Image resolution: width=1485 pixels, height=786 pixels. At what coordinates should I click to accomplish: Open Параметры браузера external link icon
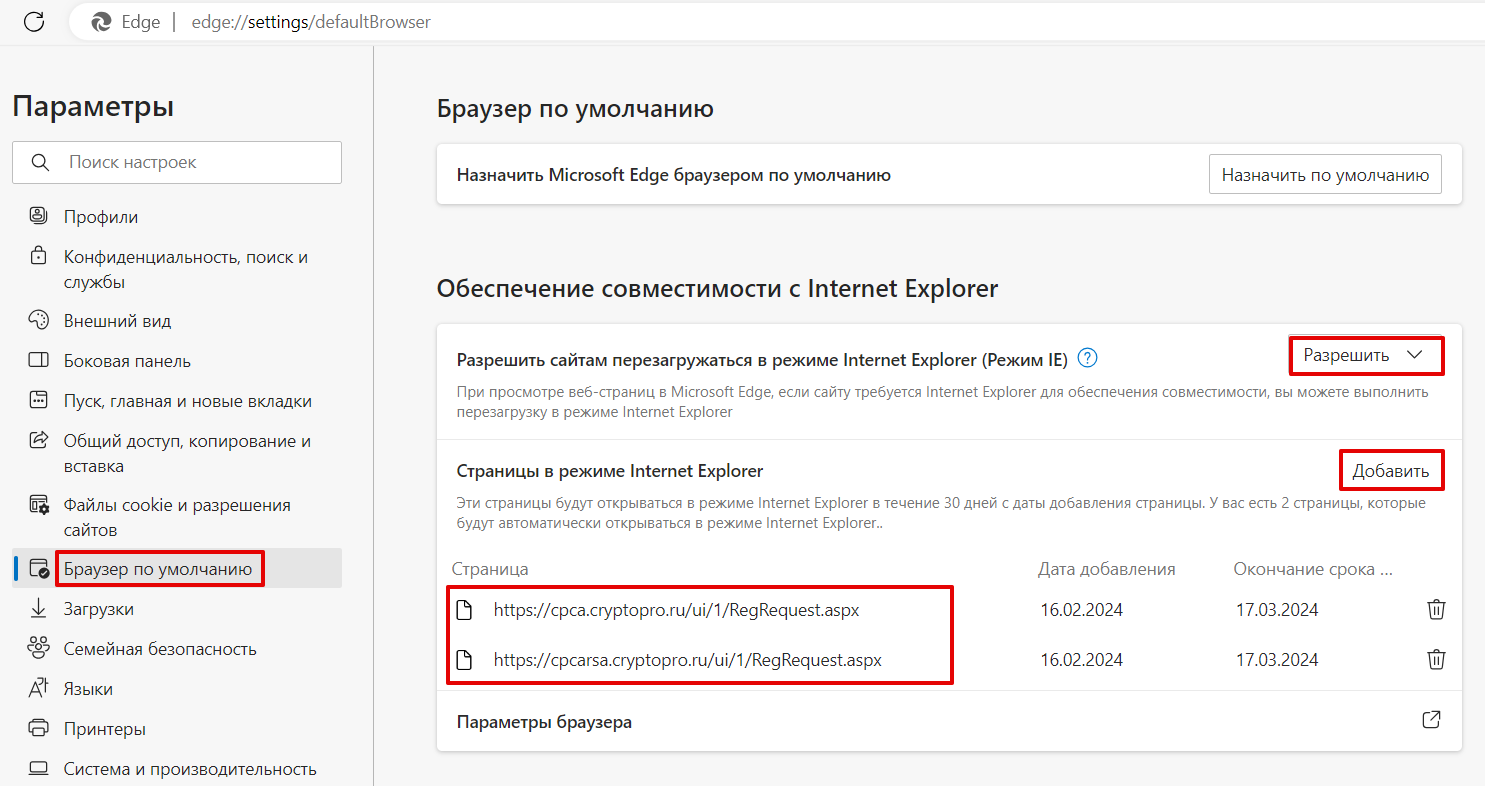1431,720
